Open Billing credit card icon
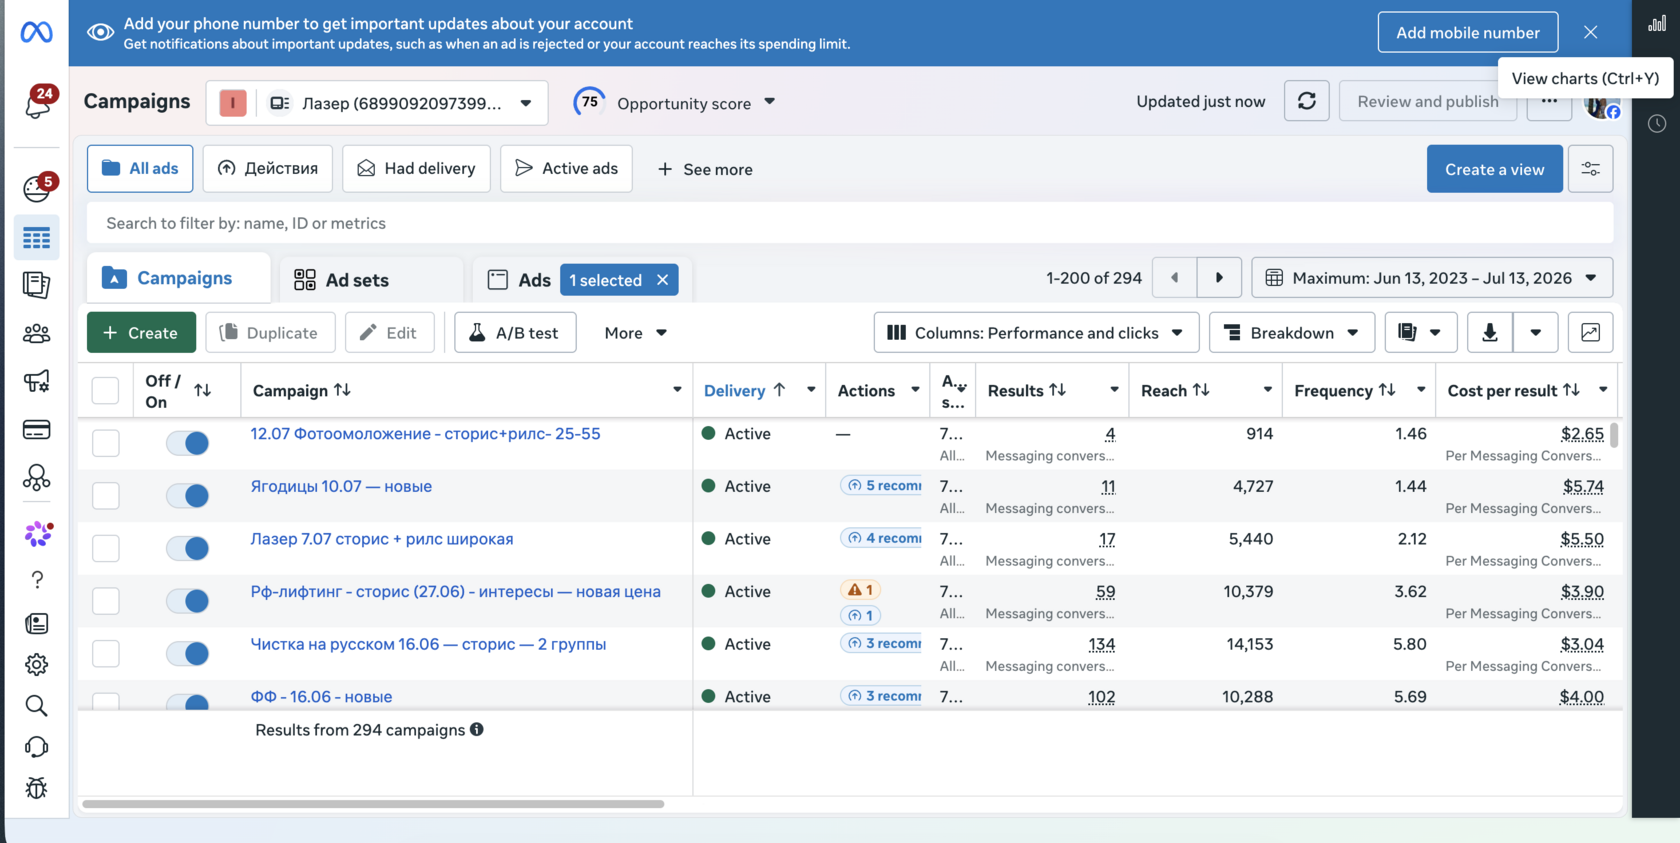The image size is (1680, 843). 36,430
